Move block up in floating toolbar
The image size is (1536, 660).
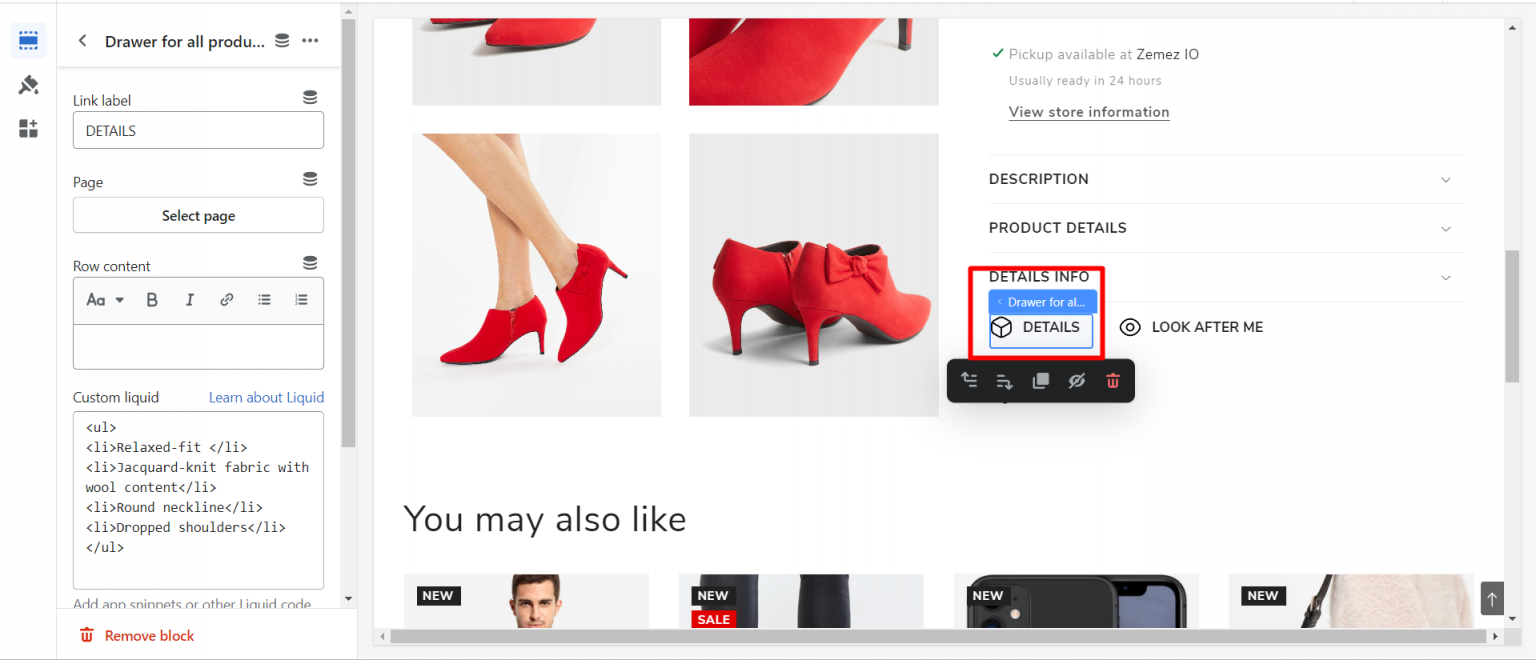tap(968, 381)
